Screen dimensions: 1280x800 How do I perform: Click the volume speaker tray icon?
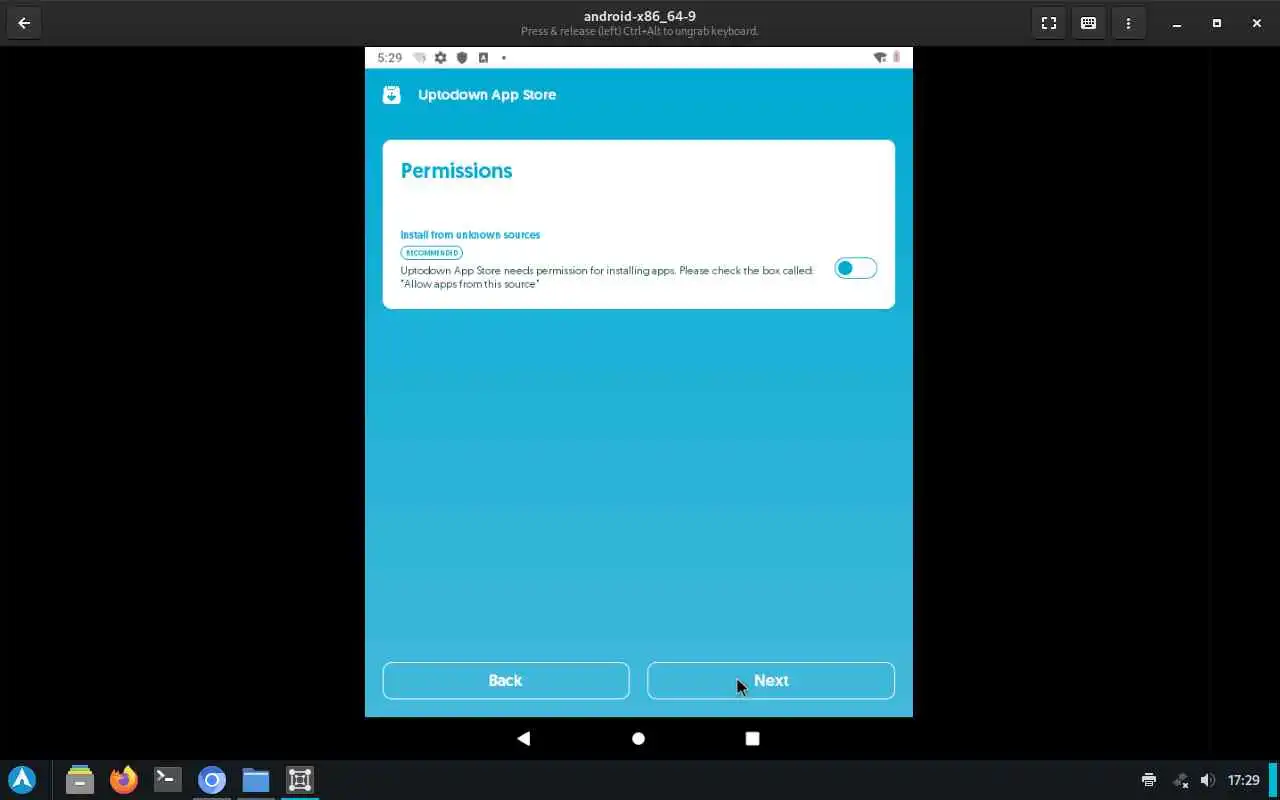(1208, 780)
